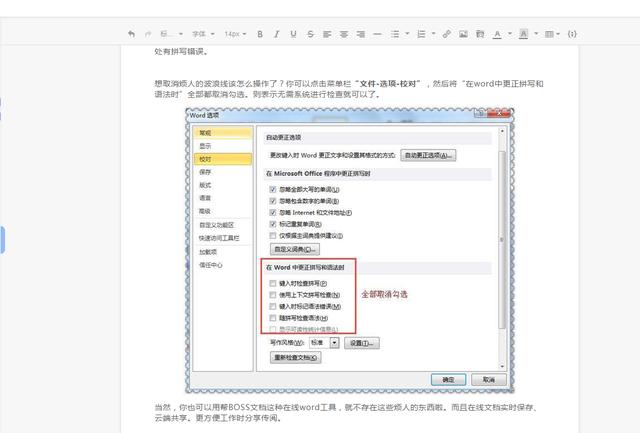Open the heading style dropdown
640x433 pixels.
pyautogui.click(x=171, y=34)
